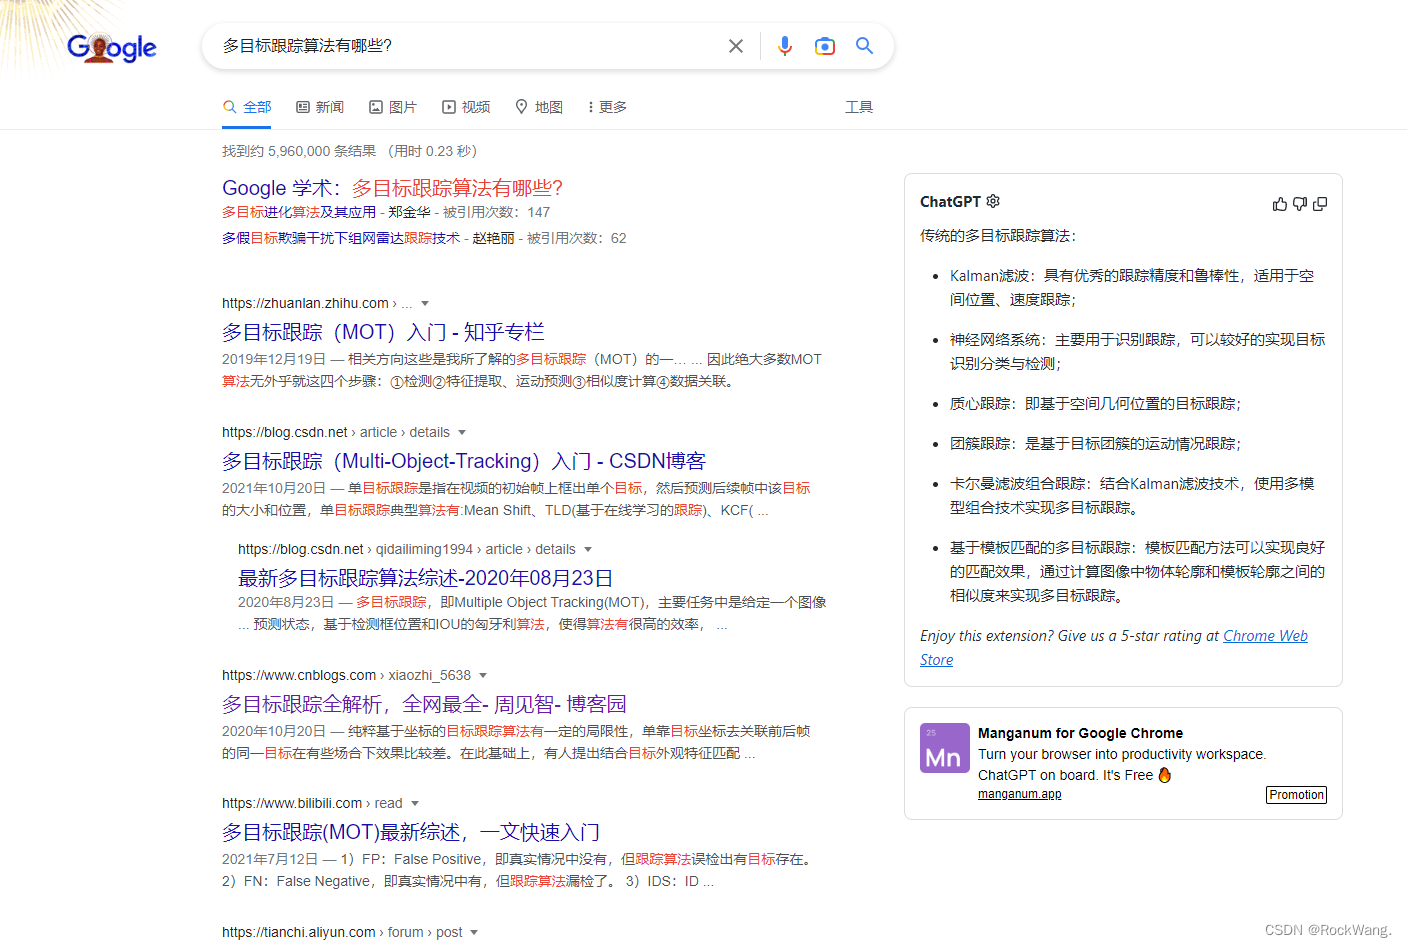Open Chrome Web Store rating link
1407x947 pixels.
click(x=1265, y=636)
